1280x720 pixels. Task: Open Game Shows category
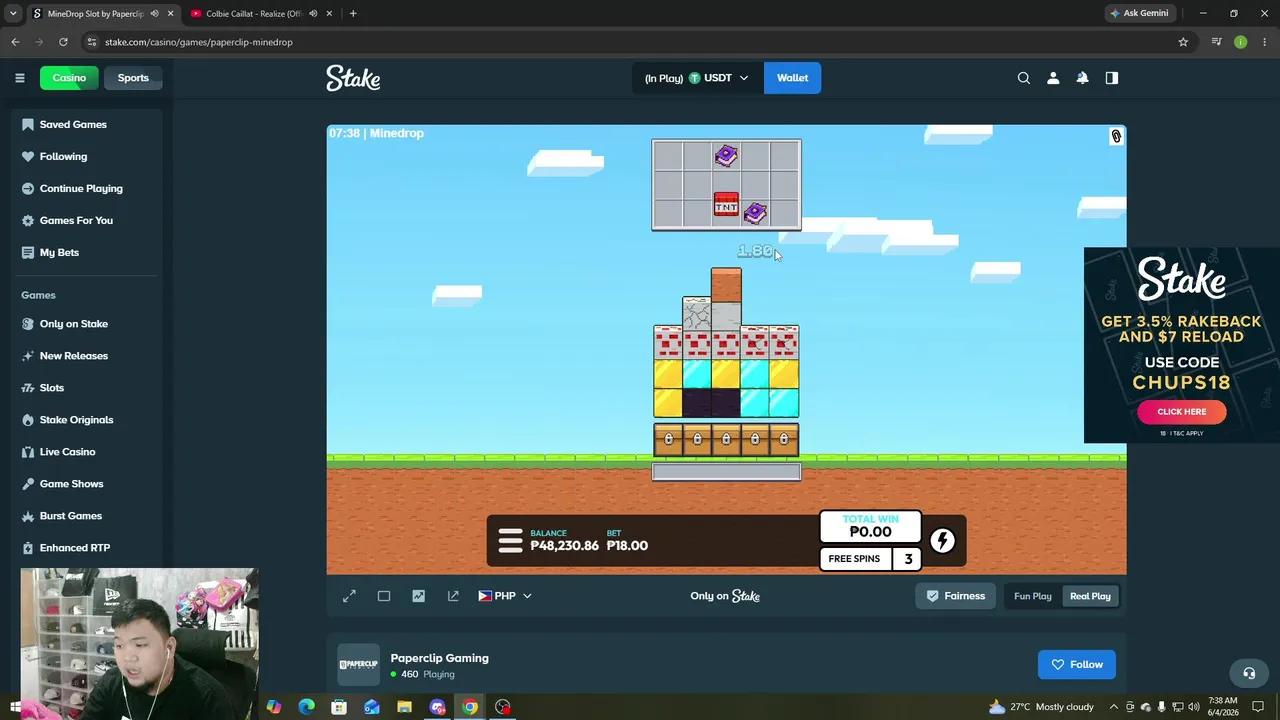pos(71,484)
